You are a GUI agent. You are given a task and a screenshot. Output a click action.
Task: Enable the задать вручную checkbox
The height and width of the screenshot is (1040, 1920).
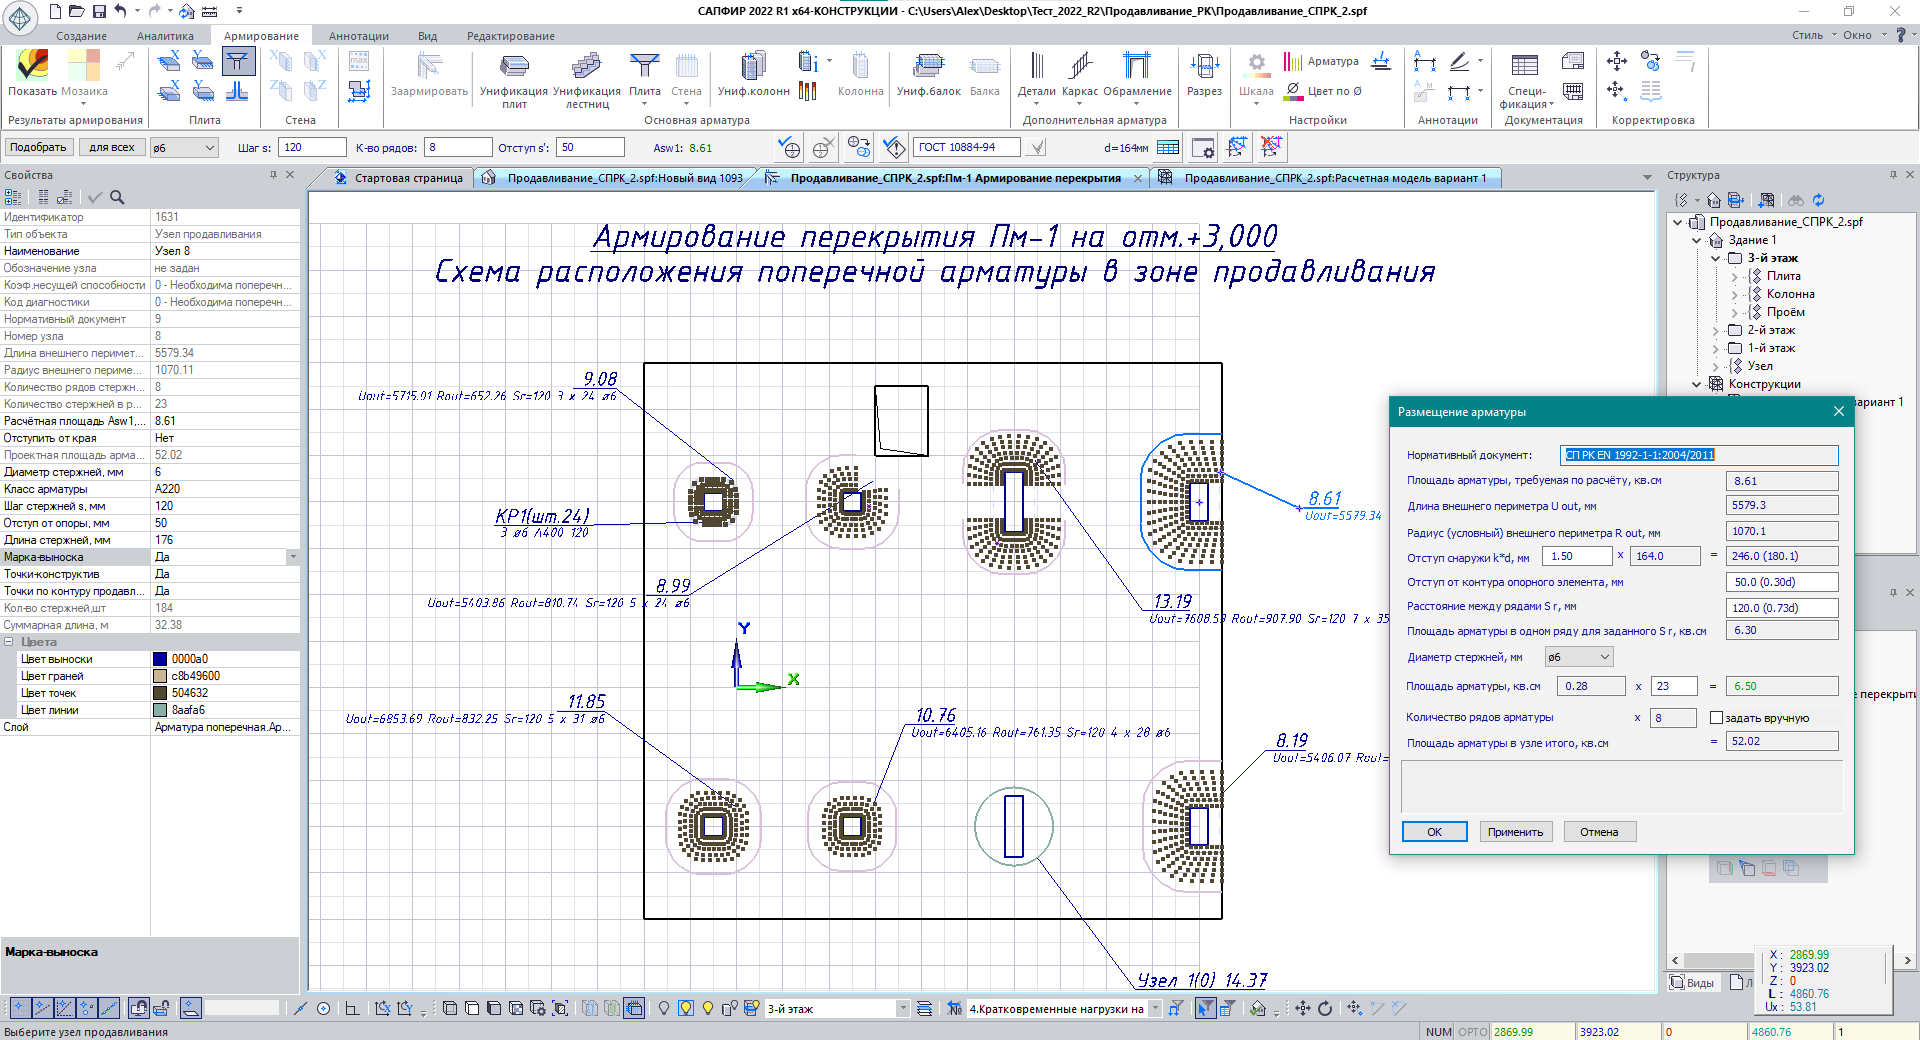(1716, 718)
